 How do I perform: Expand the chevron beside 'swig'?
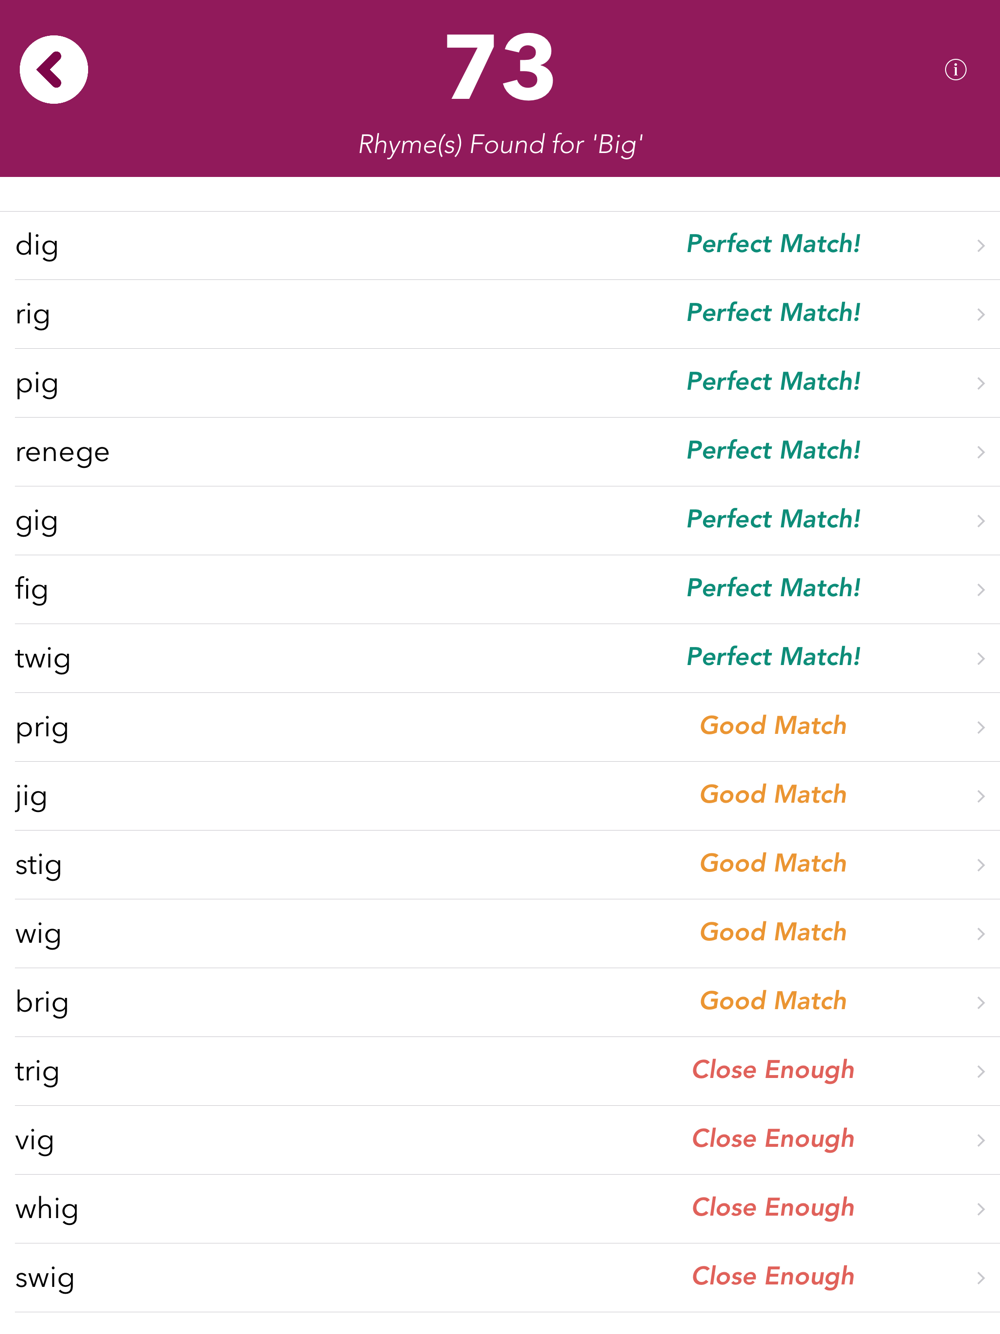click(980, 1278)
